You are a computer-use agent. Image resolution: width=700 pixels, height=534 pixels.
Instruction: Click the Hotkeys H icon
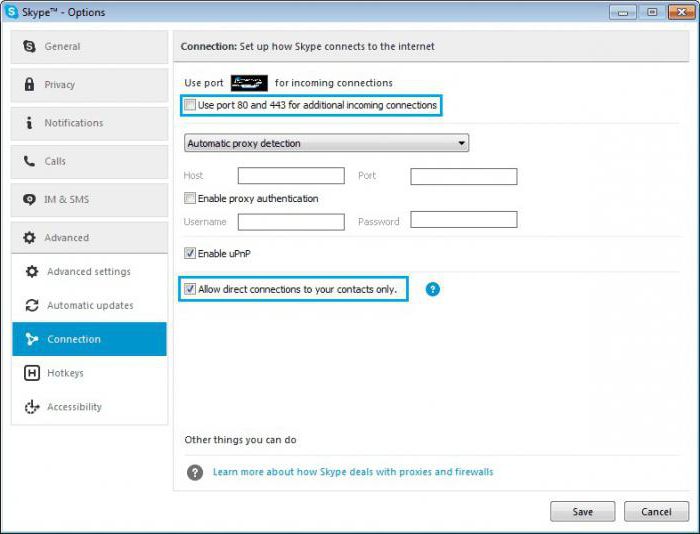(x=32, y=373)
